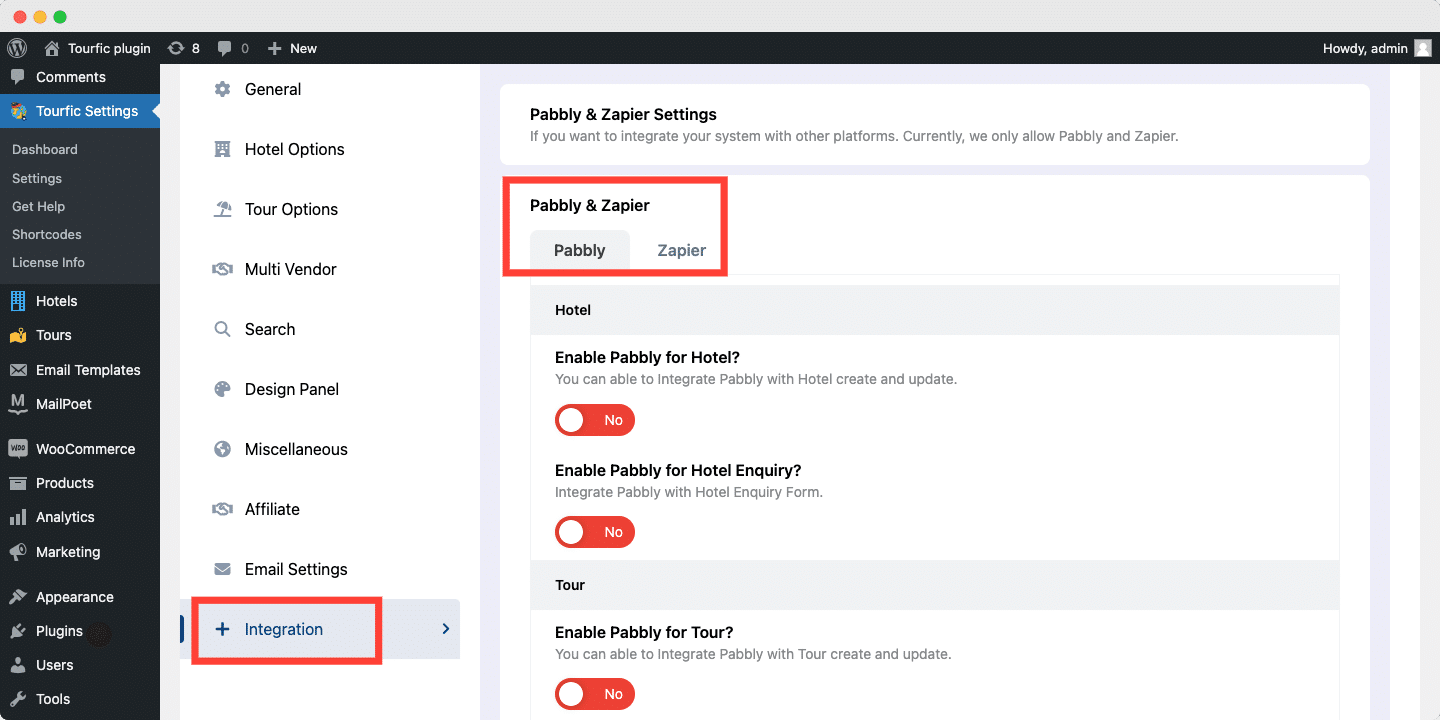1440x720 pixels.
Task: Switch to the Zapier tab
Action: click(x=682, y=250)
